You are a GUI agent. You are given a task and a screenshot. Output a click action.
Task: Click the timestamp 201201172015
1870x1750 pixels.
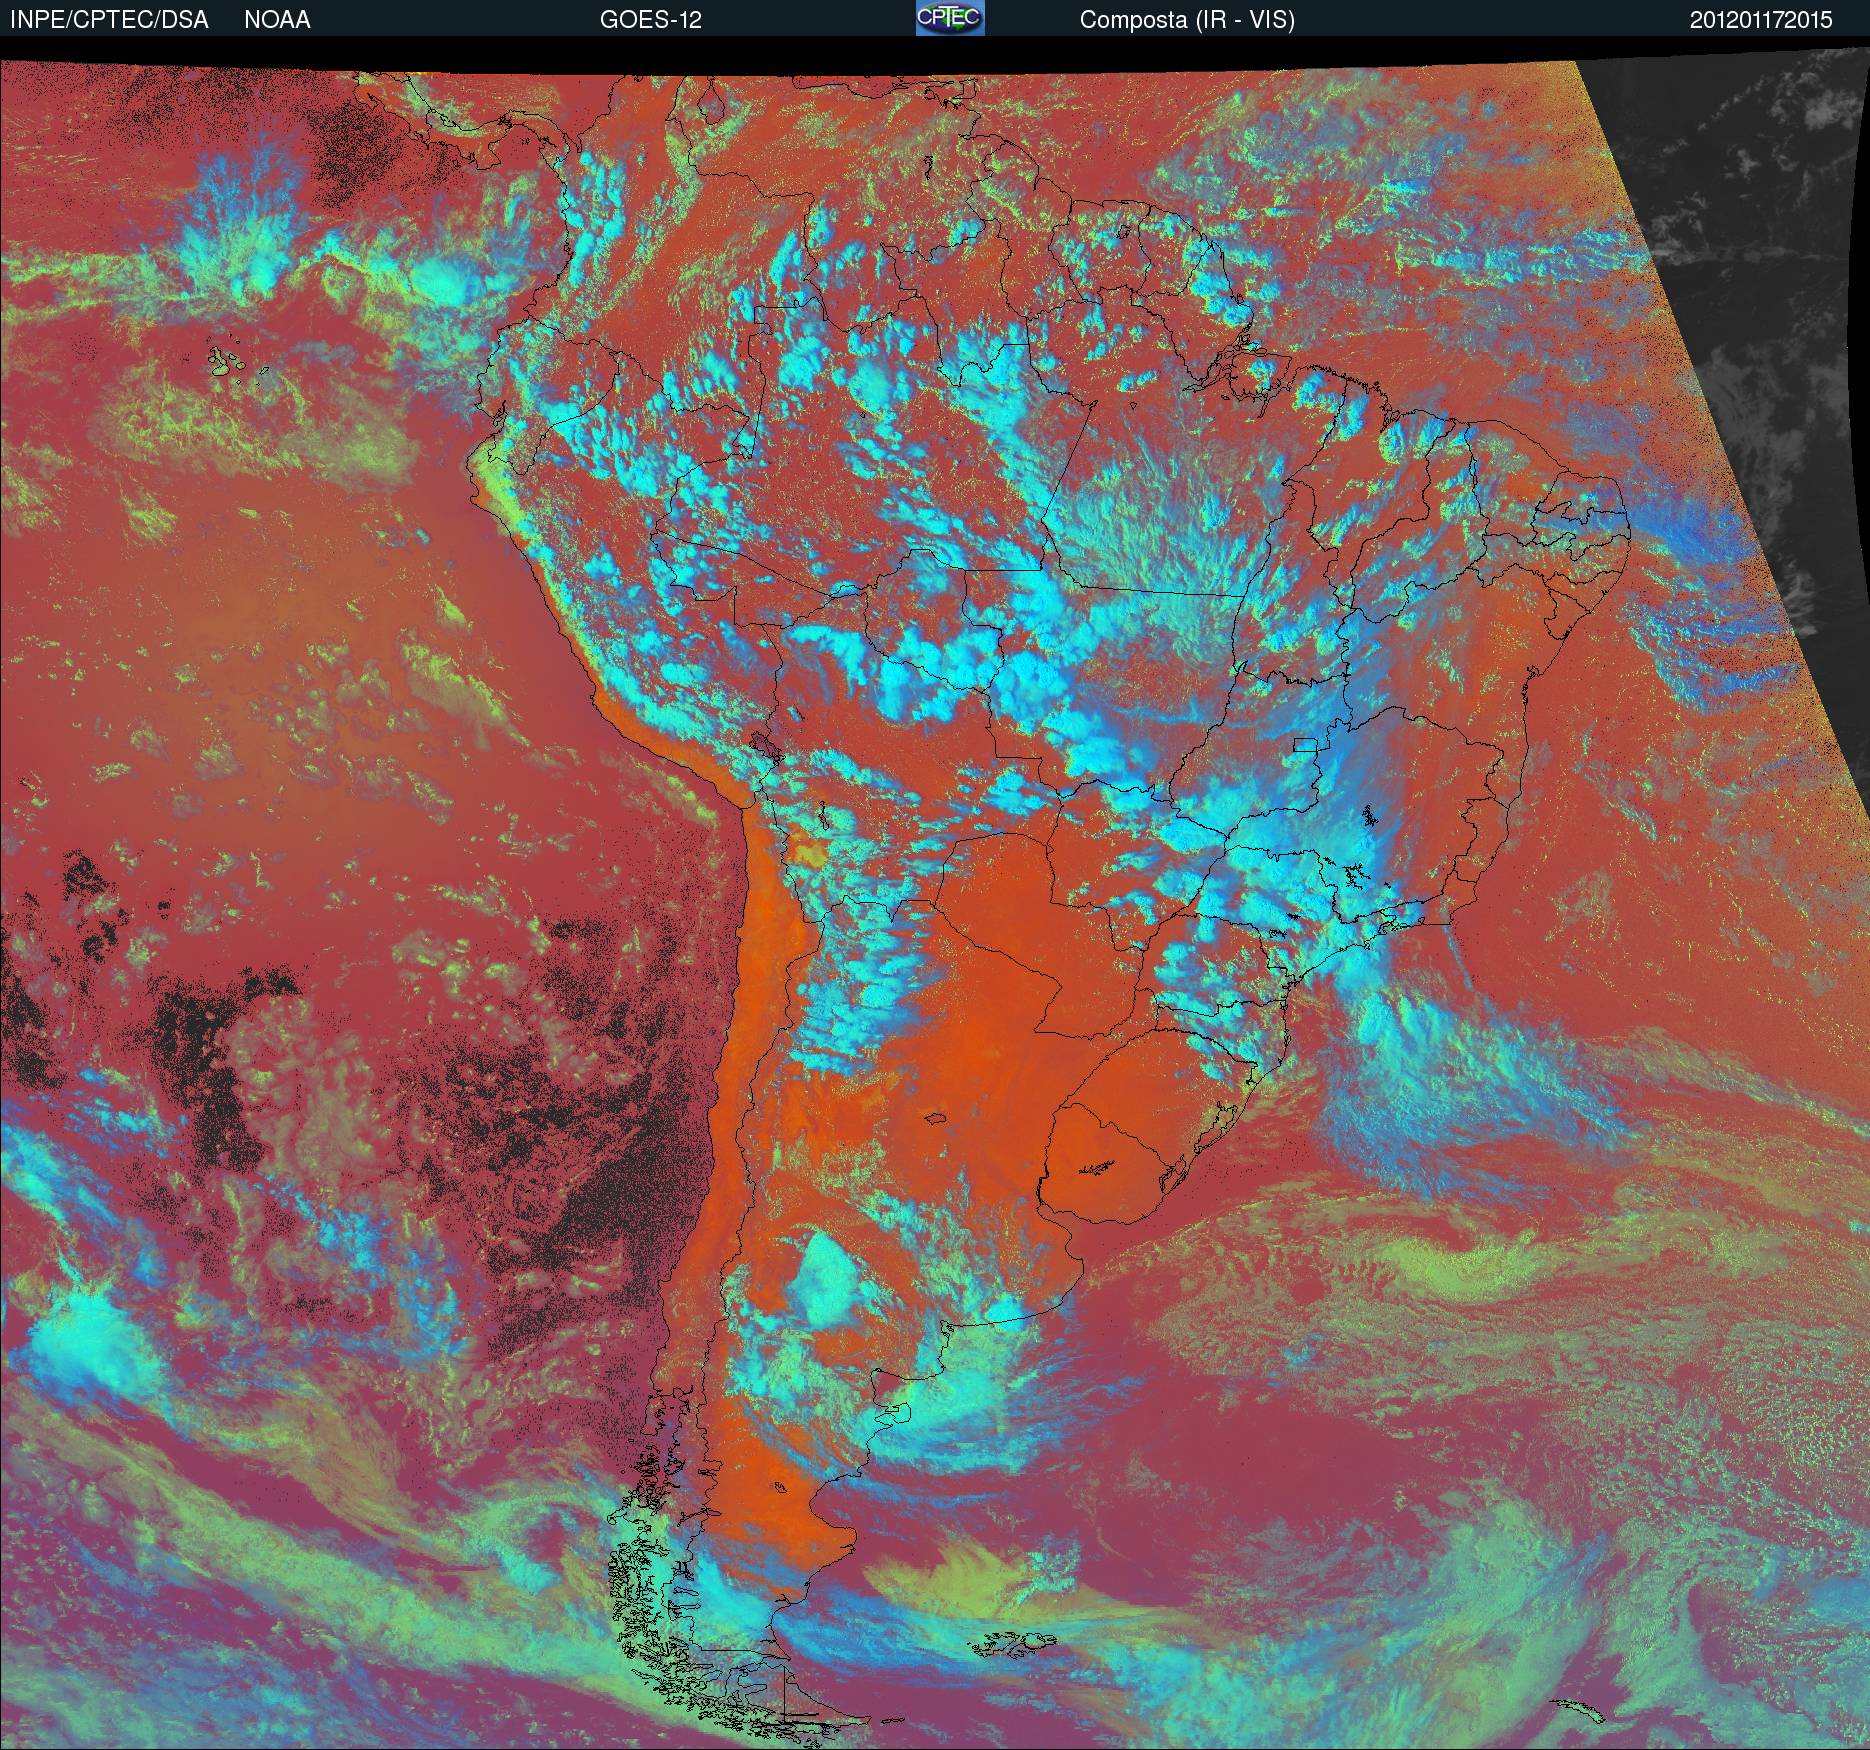point(1761,20)
